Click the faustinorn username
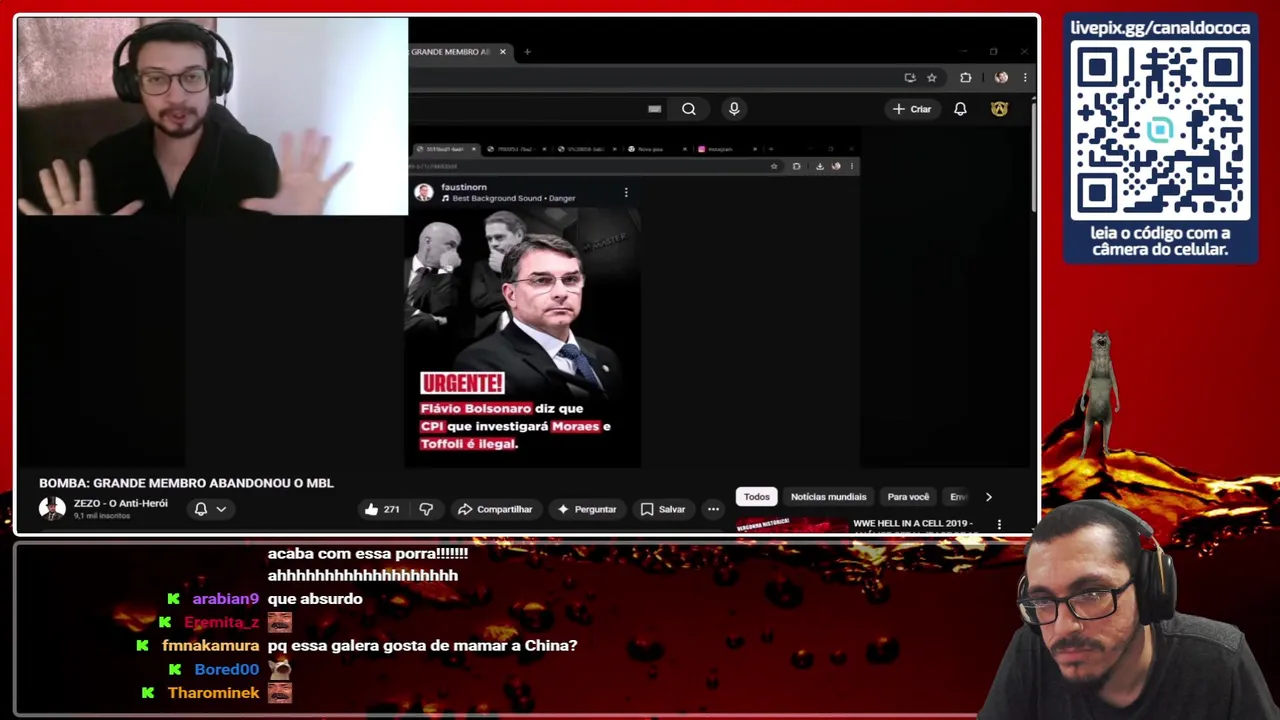Image resolution: width=1280 pixels, height=720 pixels. (x=464, y=187)
